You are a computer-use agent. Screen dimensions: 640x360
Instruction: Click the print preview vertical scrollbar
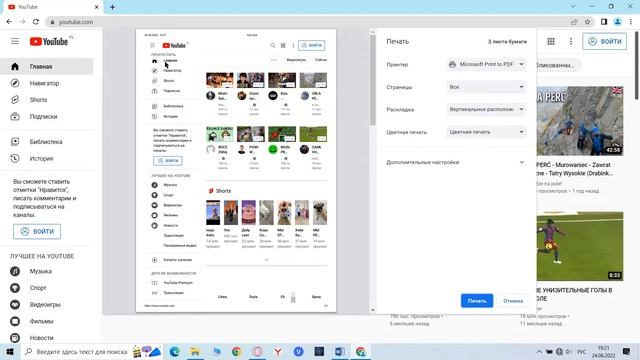(372, 80)
